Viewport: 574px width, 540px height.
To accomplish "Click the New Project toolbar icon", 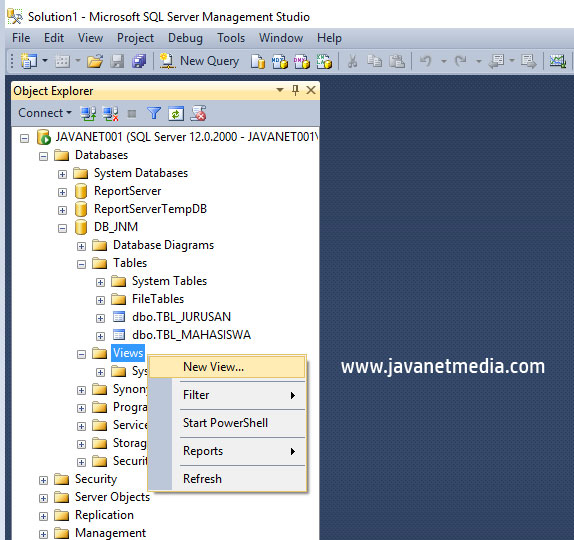I will [29, 61].
